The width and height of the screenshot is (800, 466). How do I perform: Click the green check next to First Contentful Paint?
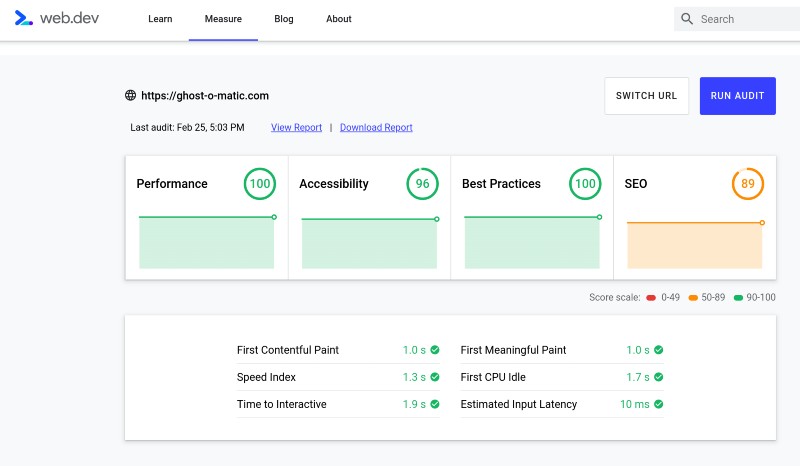click(435, 350)
